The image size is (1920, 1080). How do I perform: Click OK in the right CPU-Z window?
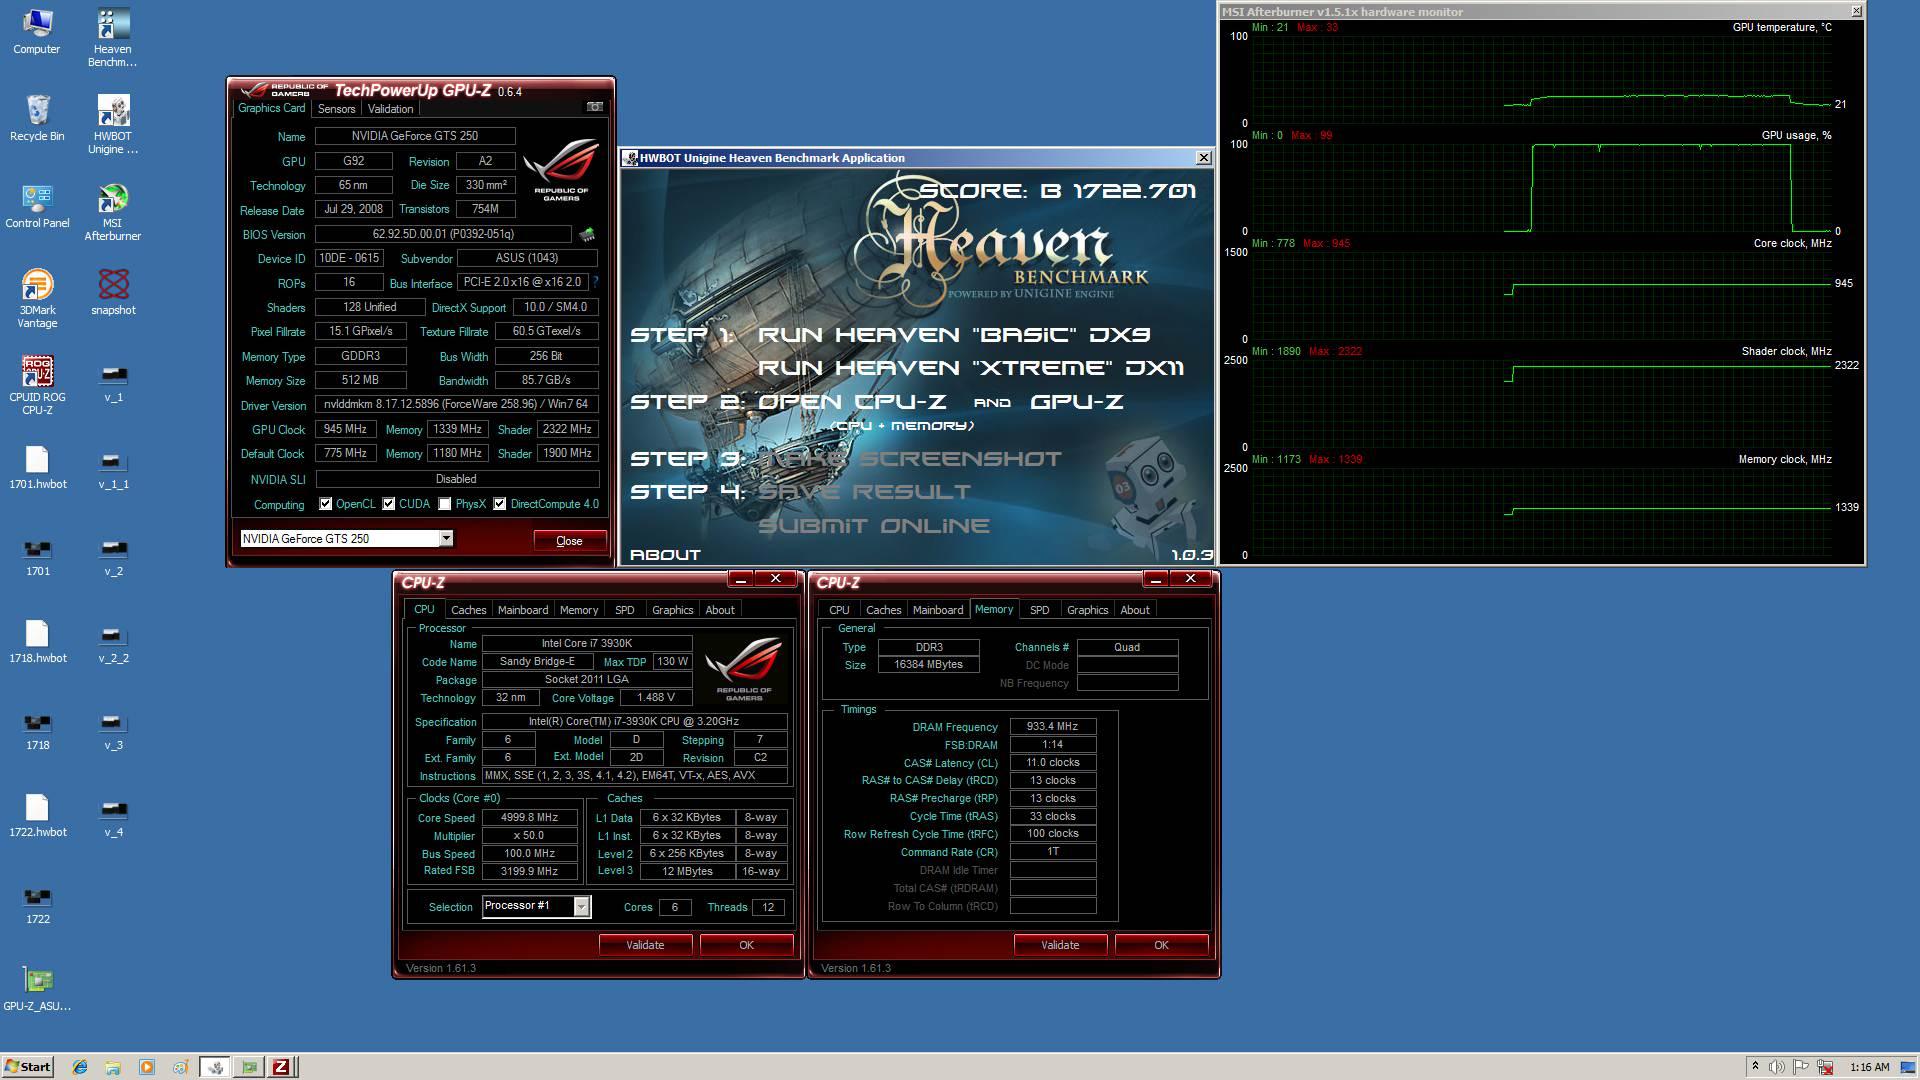coord(1161,945)
